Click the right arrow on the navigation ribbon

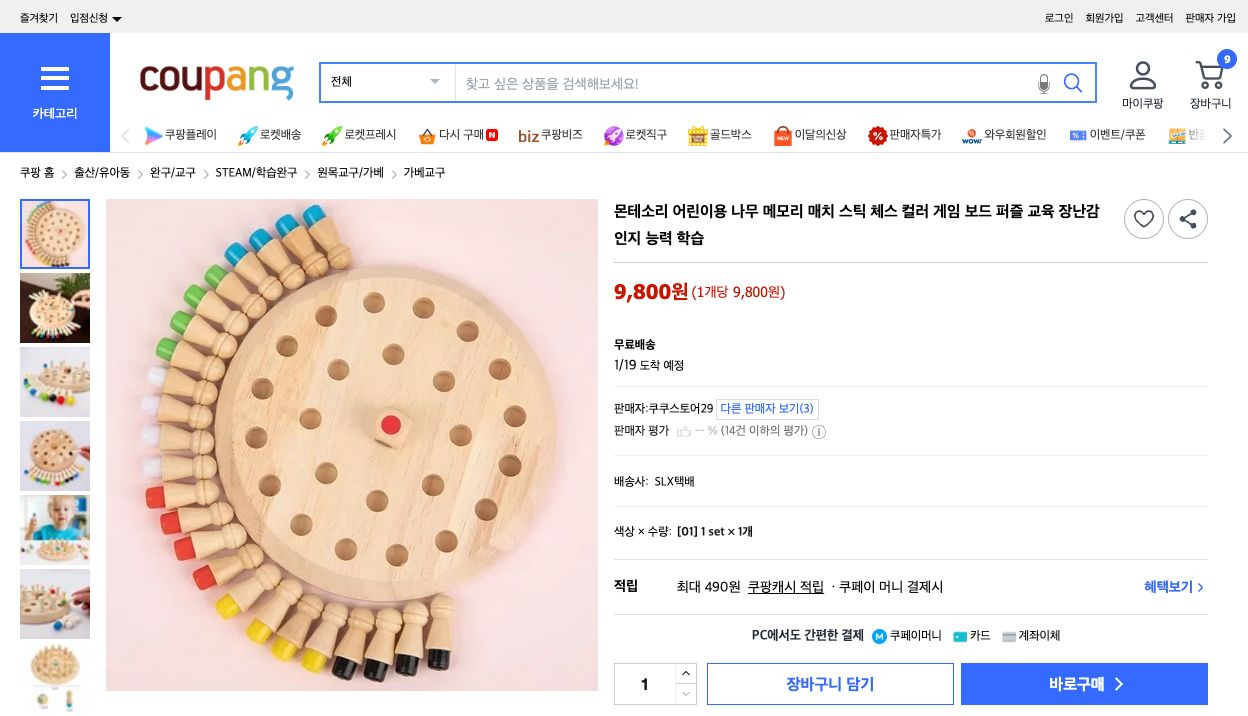pyautogui.click(x=1227, y=135)
